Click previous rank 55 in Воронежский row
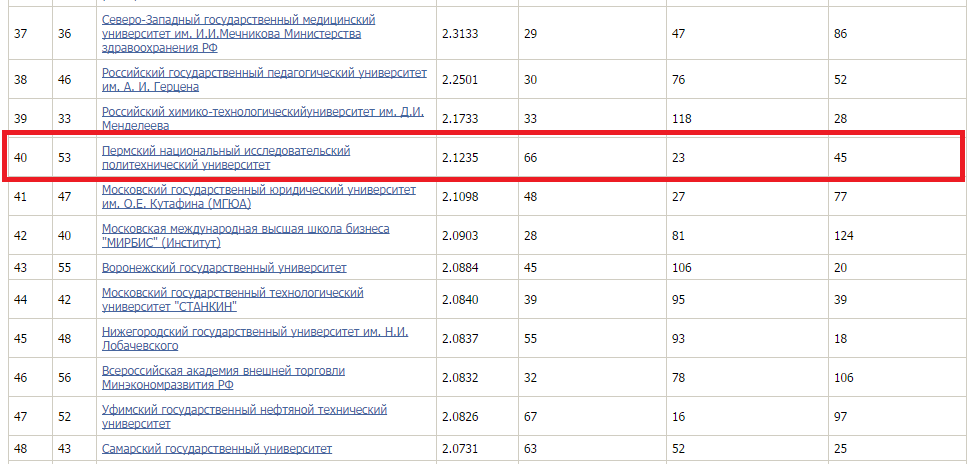Screen dimensions: 972x464 click(64, 268)
